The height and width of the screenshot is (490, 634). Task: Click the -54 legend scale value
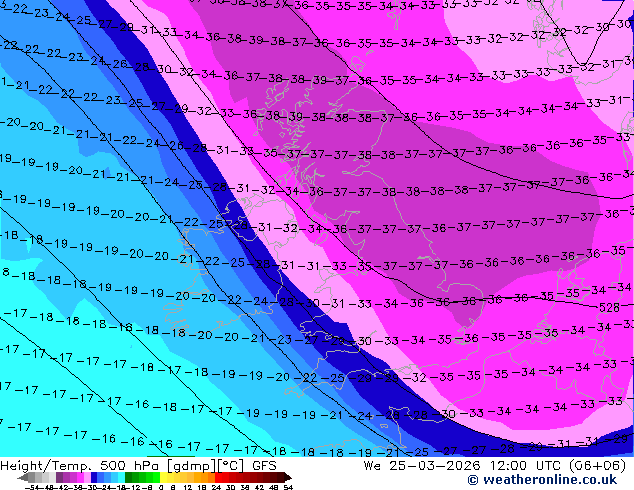tap(32, 488)
